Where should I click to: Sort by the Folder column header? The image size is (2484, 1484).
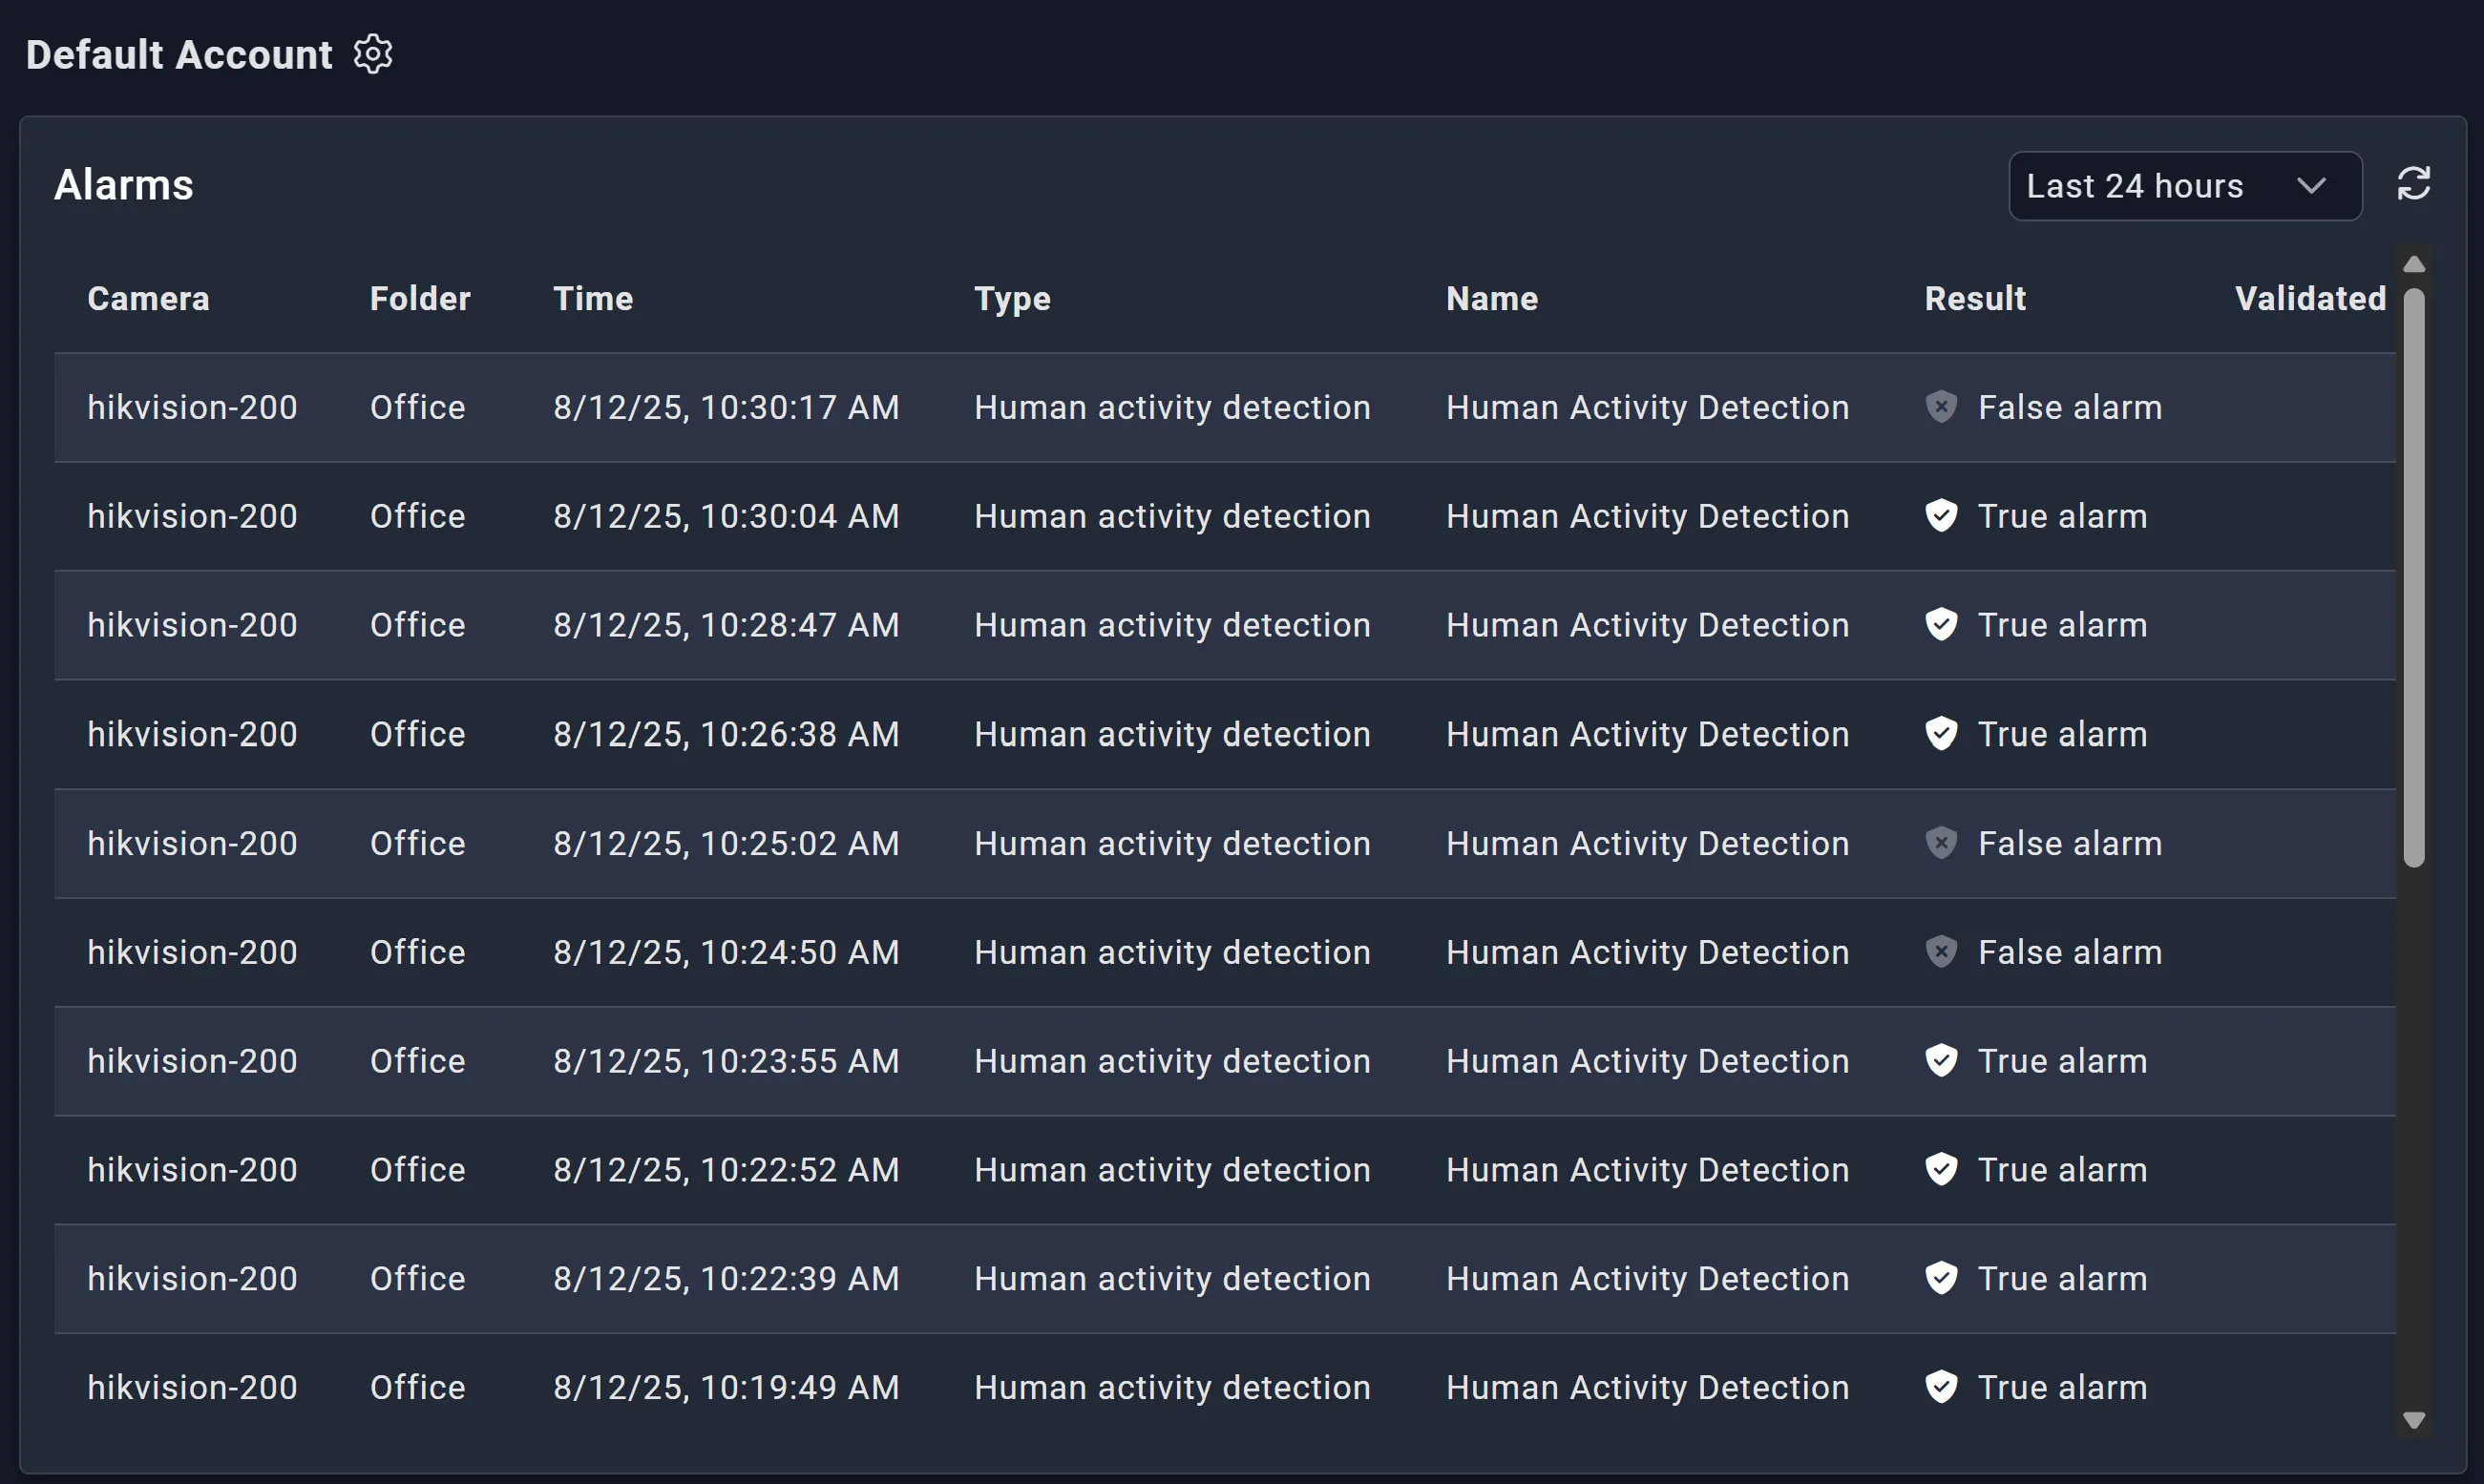(420, 298)
